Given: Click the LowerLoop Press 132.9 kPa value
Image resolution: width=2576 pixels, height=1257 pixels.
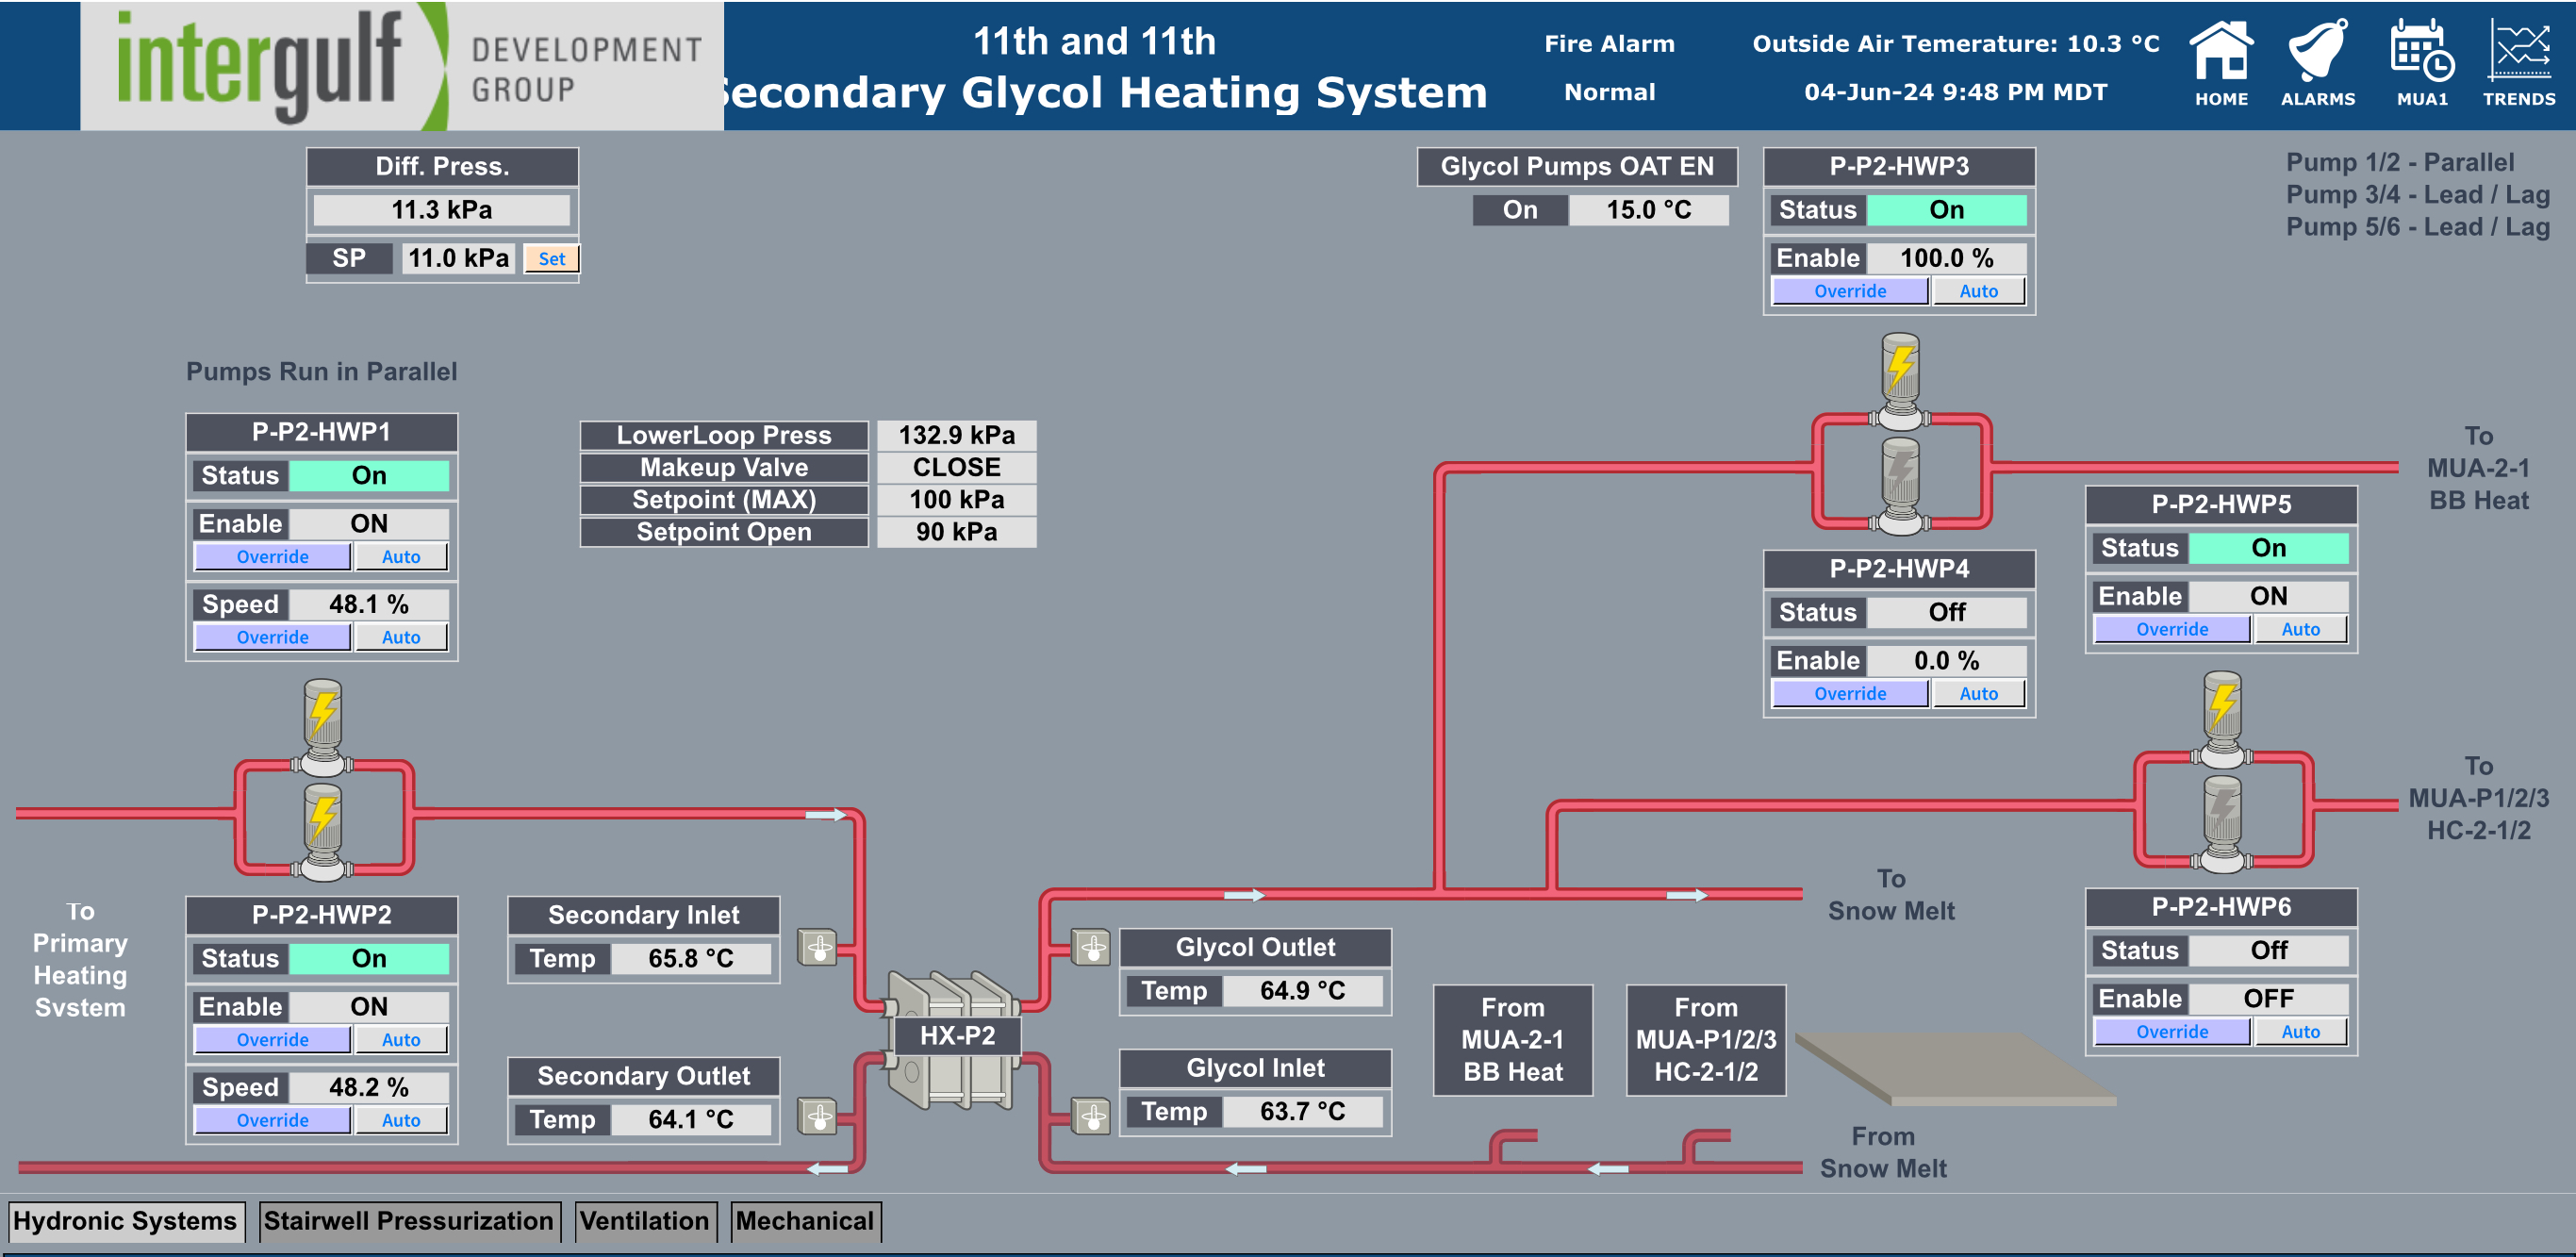Looking at the screenshot, I should point(956,435).
